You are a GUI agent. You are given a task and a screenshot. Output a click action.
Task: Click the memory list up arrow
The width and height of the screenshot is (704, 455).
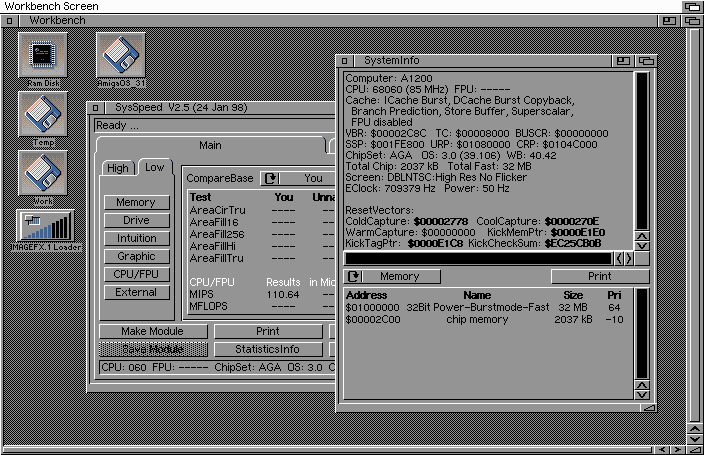[642, 385]
